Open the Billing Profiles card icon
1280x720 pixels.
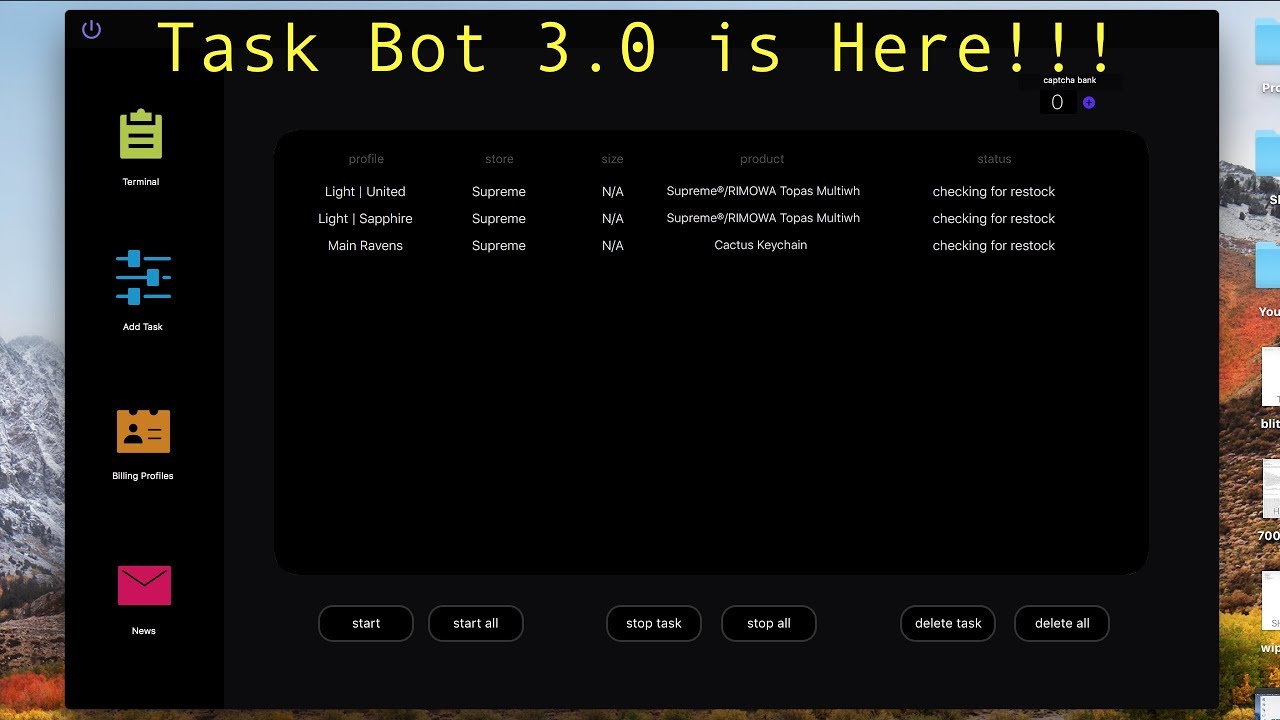143,431
